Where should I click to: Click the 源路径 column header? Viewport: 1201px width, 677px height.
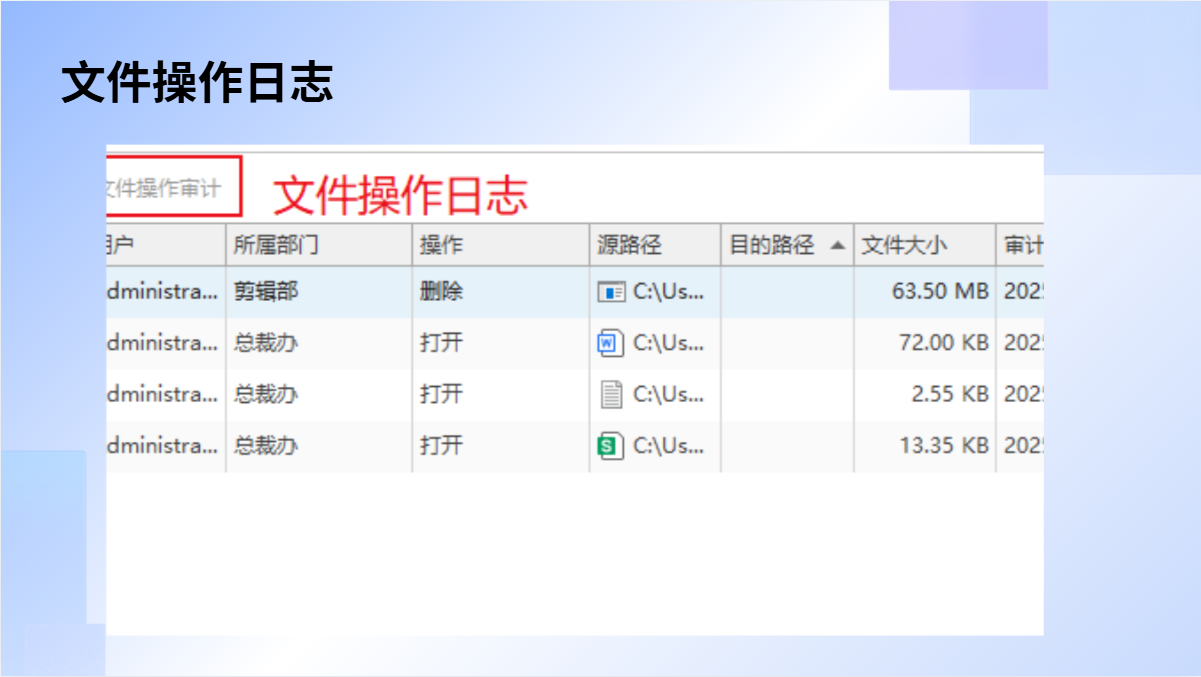pyautogui.click(x=630, y=245)
